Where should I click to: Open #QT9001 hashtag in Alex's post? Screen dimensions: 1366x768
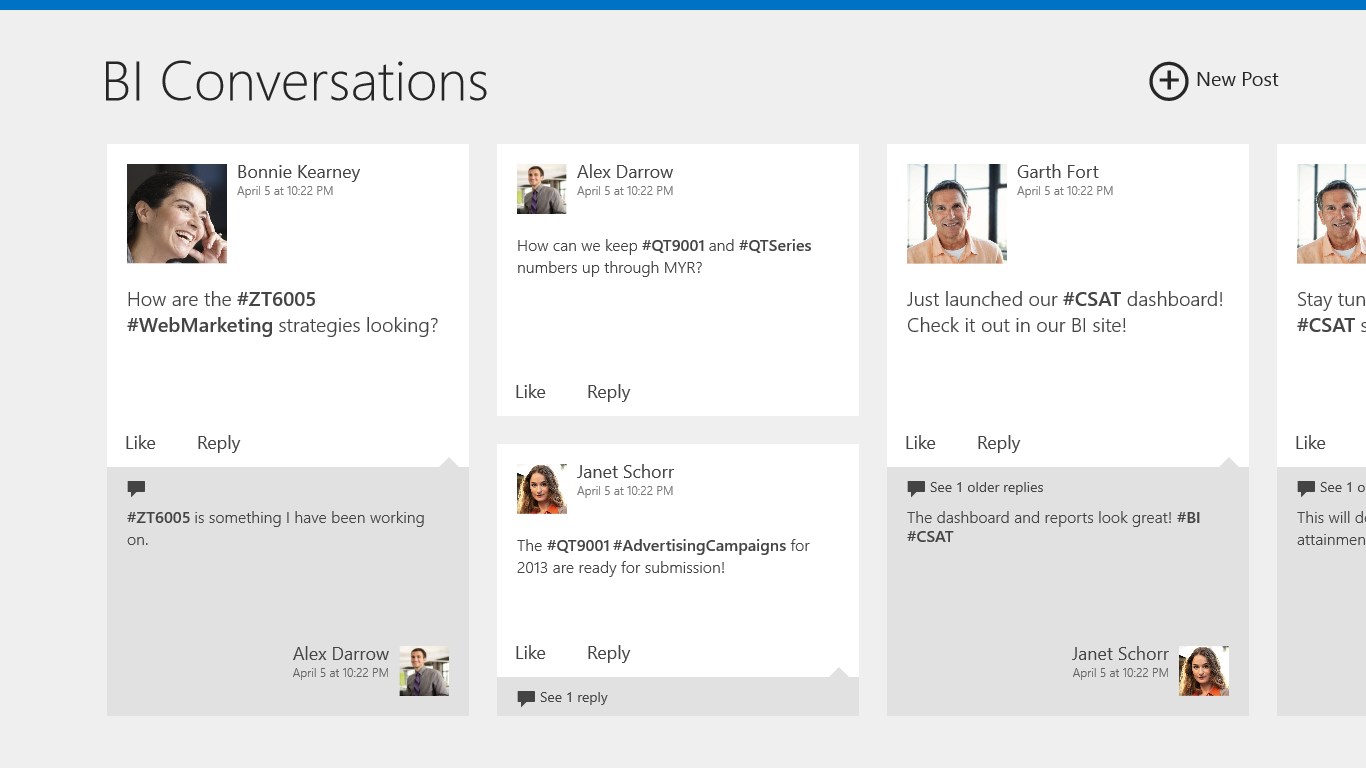coord(673,246)
